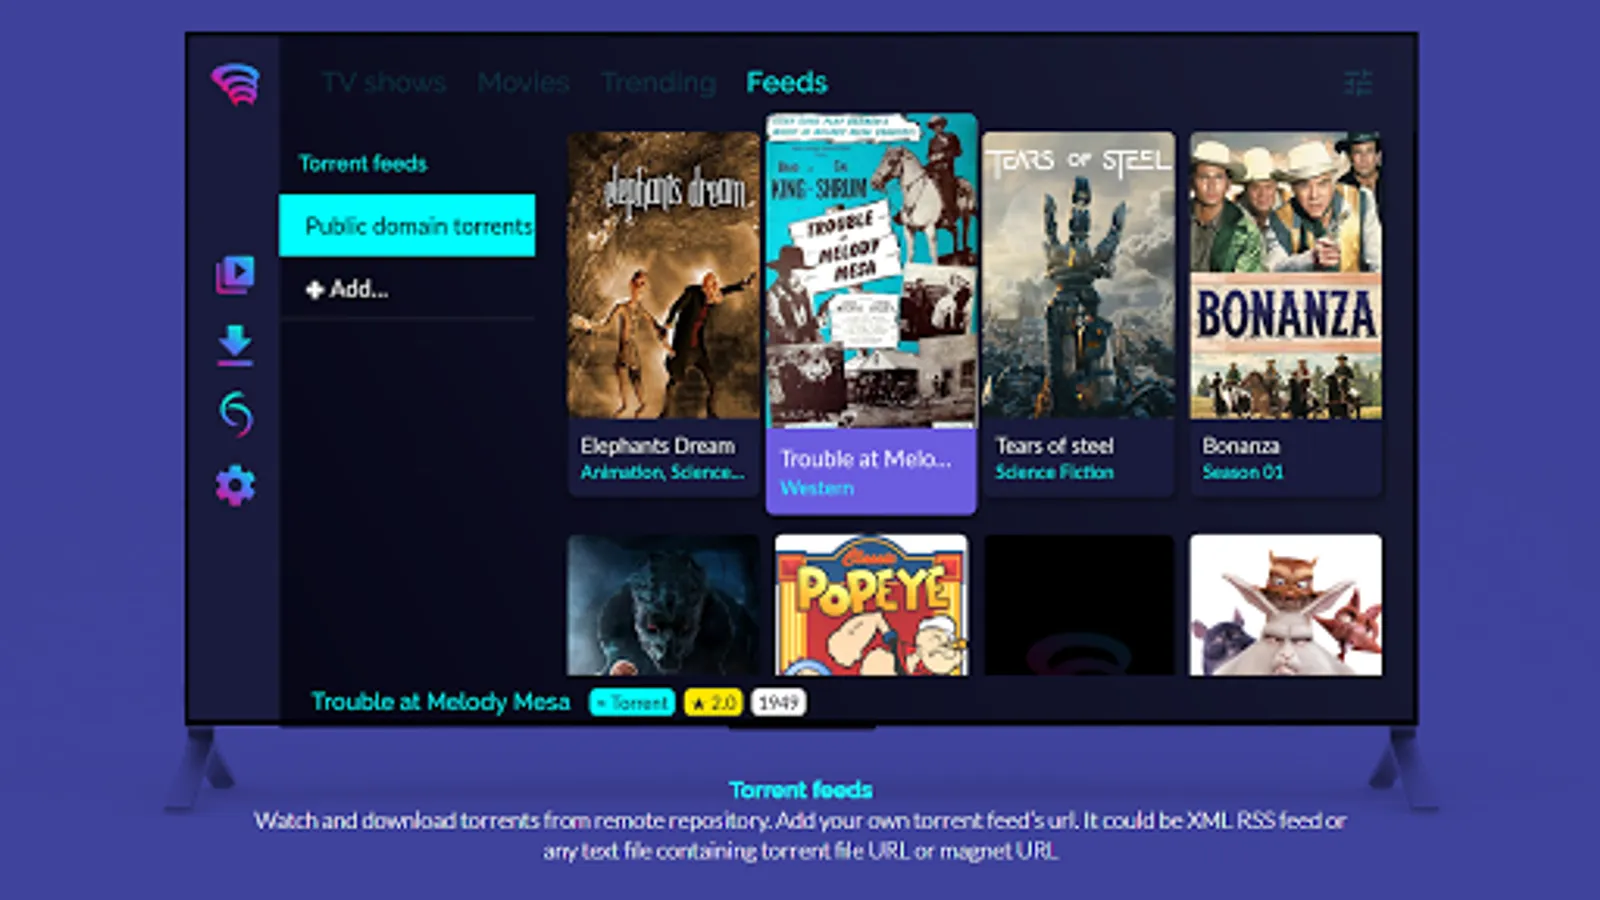Click the Science Fiction genre label
Image resolution: width=1600 pixels, height=900 pixels.
coord(1054,472)
